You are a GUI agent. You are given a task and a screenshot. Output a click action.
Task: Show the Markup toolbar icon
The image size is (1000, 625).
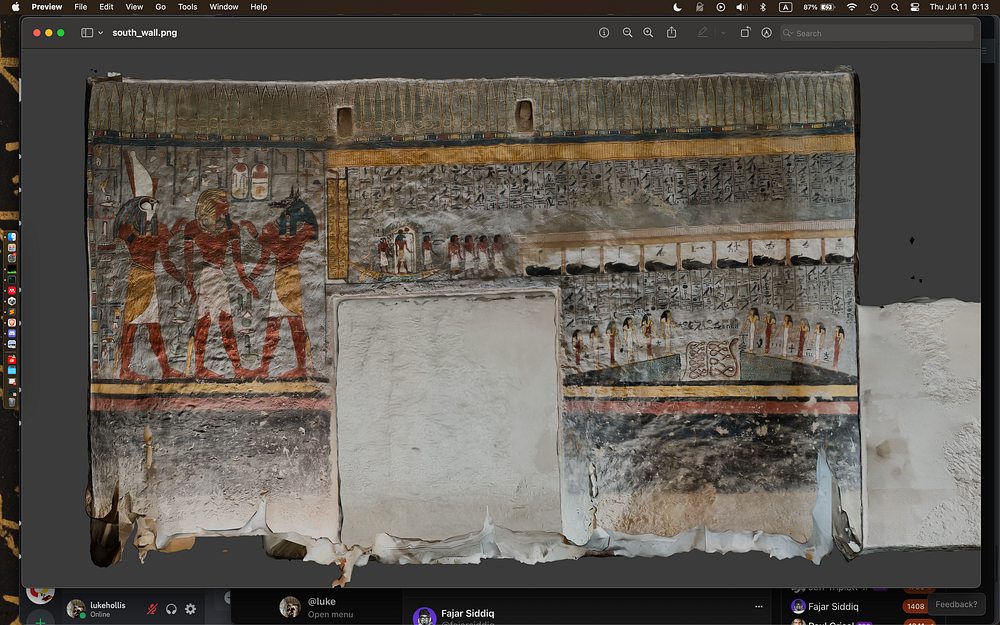(x=766, y=33)
